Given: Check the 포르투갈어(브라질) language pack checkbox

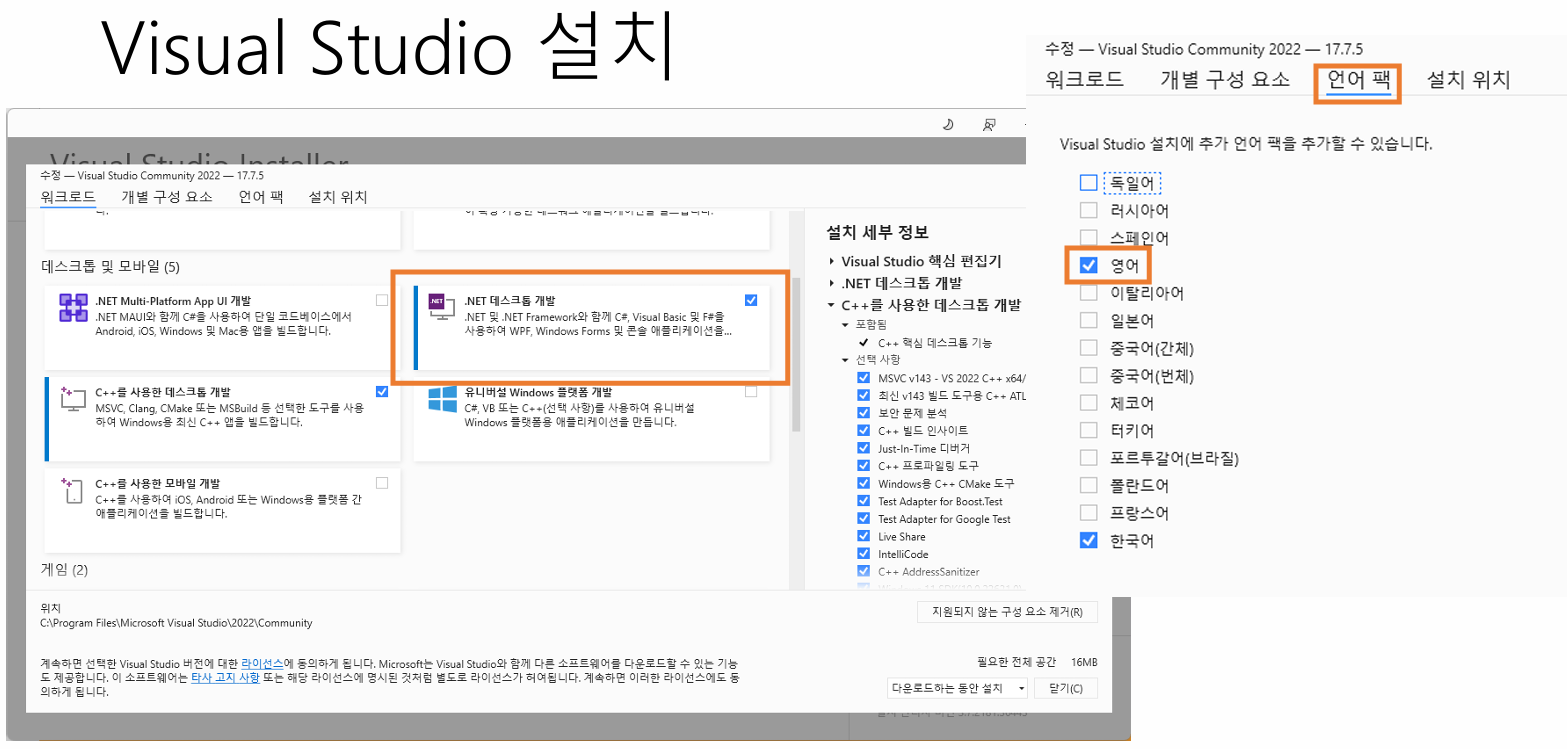Looking at the screenshot, I should tap(1089, 458).
